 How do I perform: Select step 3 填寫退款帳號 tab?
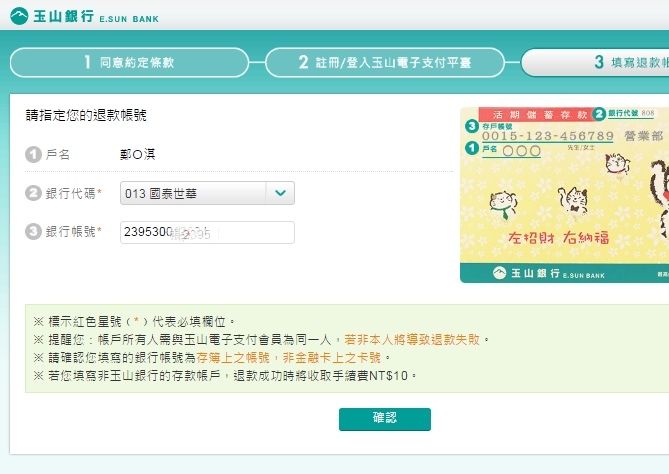[595, 62]
